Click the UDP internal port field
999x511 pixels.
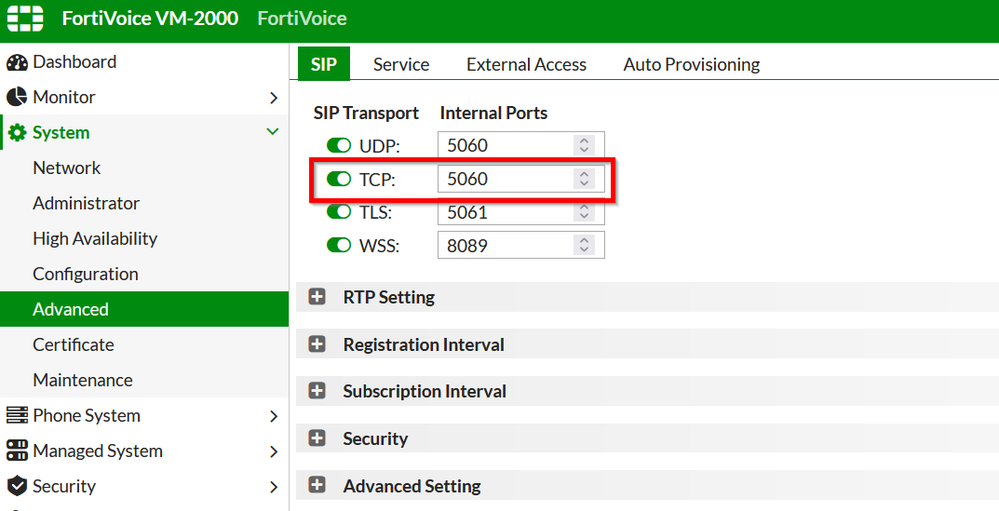505,146
